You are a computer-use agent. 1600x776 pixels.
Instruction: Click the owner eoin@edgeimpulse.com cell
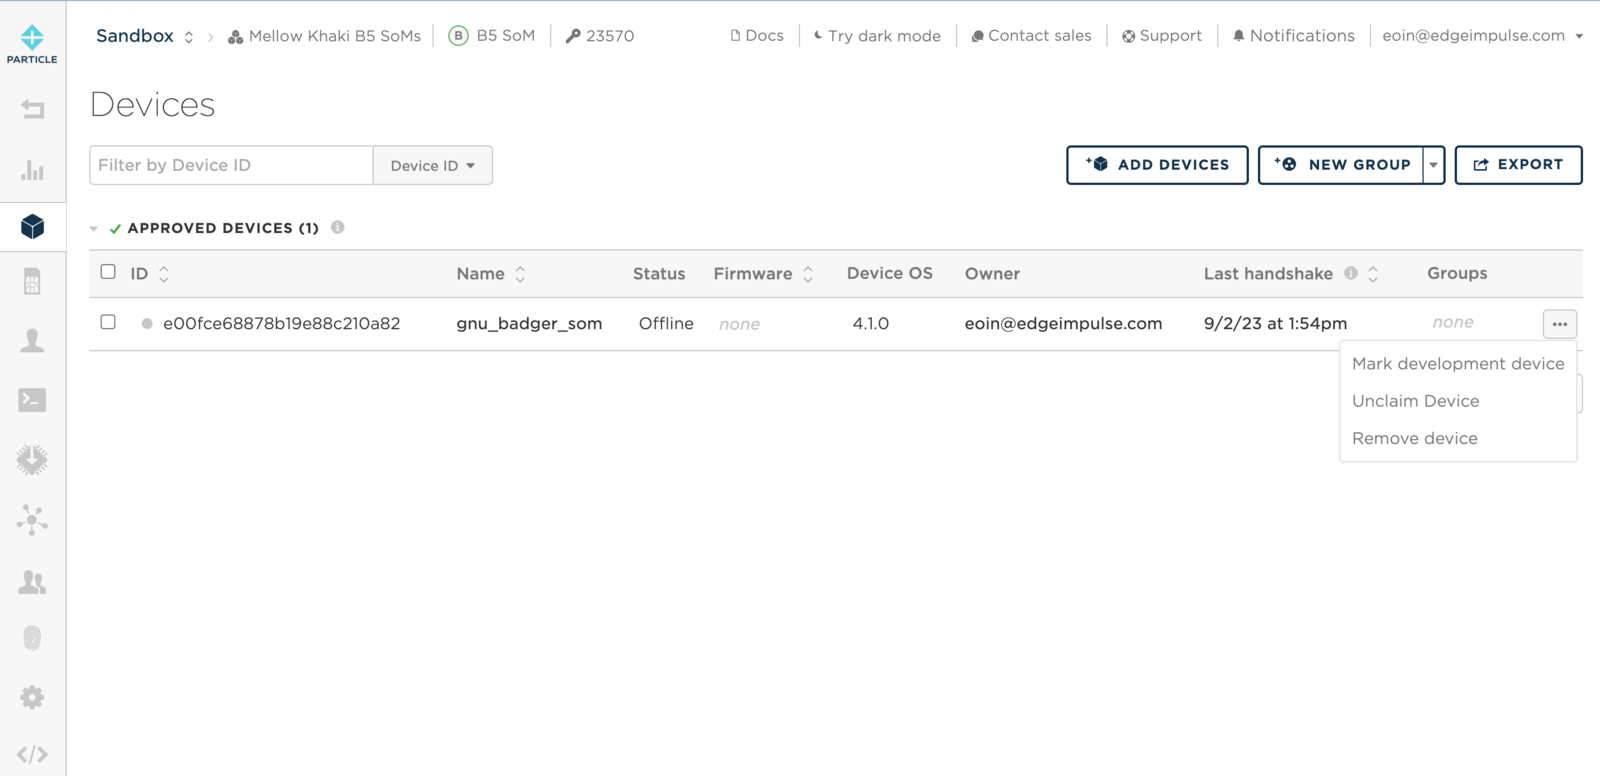pos(1063,324)
